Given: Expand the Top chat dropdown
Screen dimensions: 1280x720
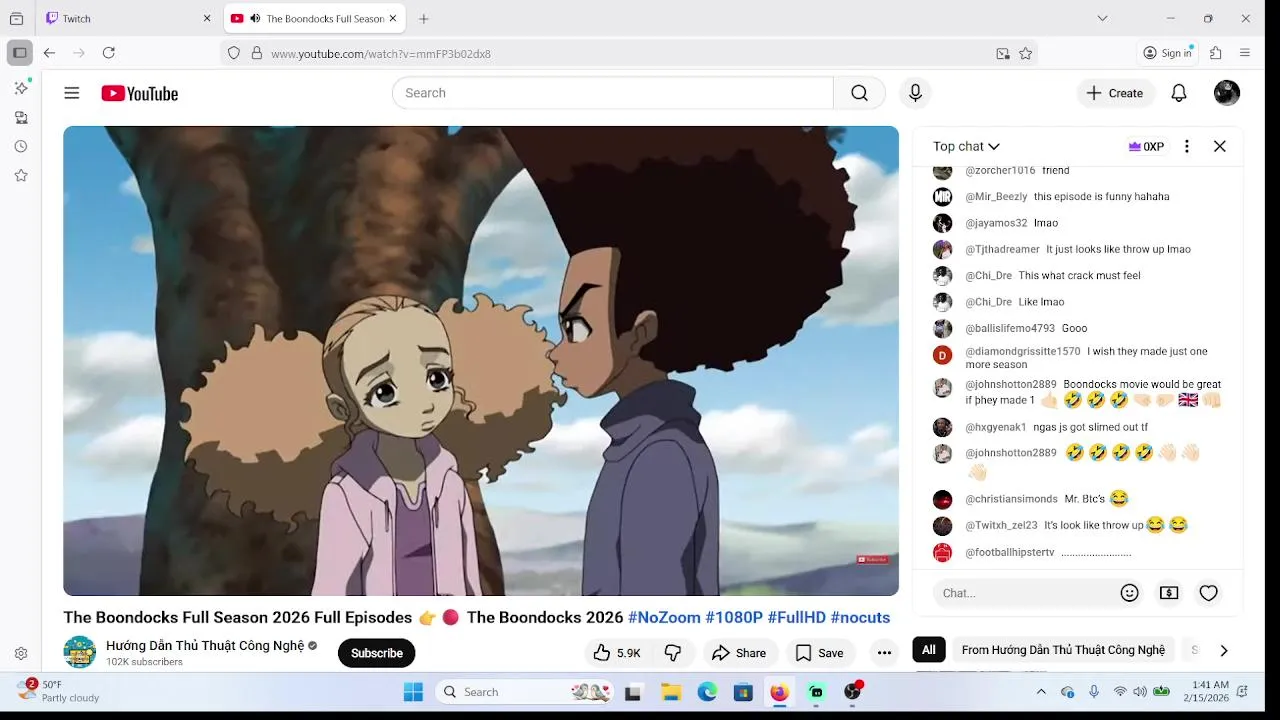Looking at the screenshot, I should [x=966, y=146].
